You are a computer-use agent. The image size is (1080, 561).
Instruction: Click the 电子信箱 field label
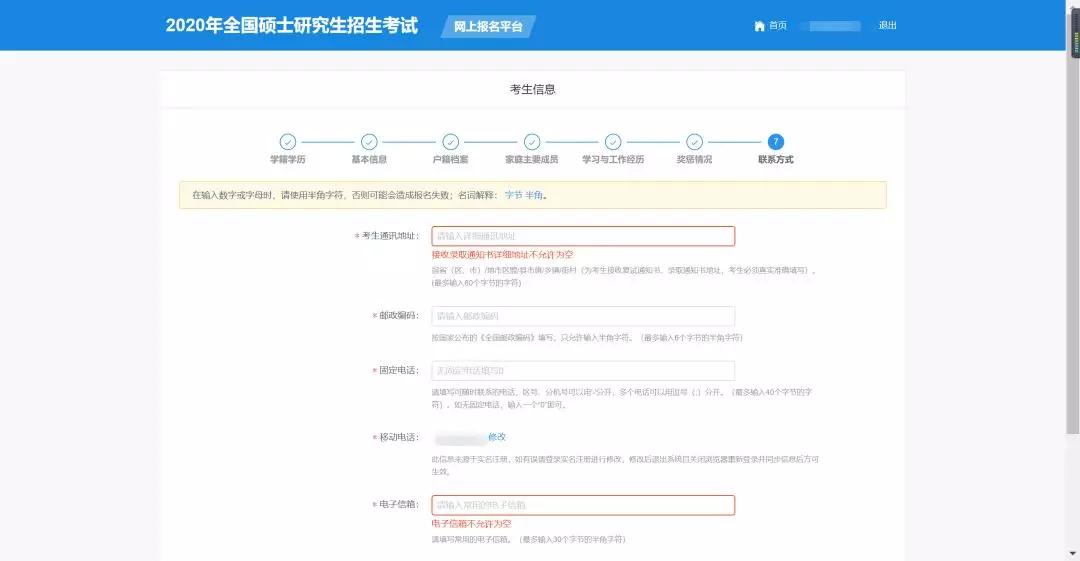tap(399, 504)
